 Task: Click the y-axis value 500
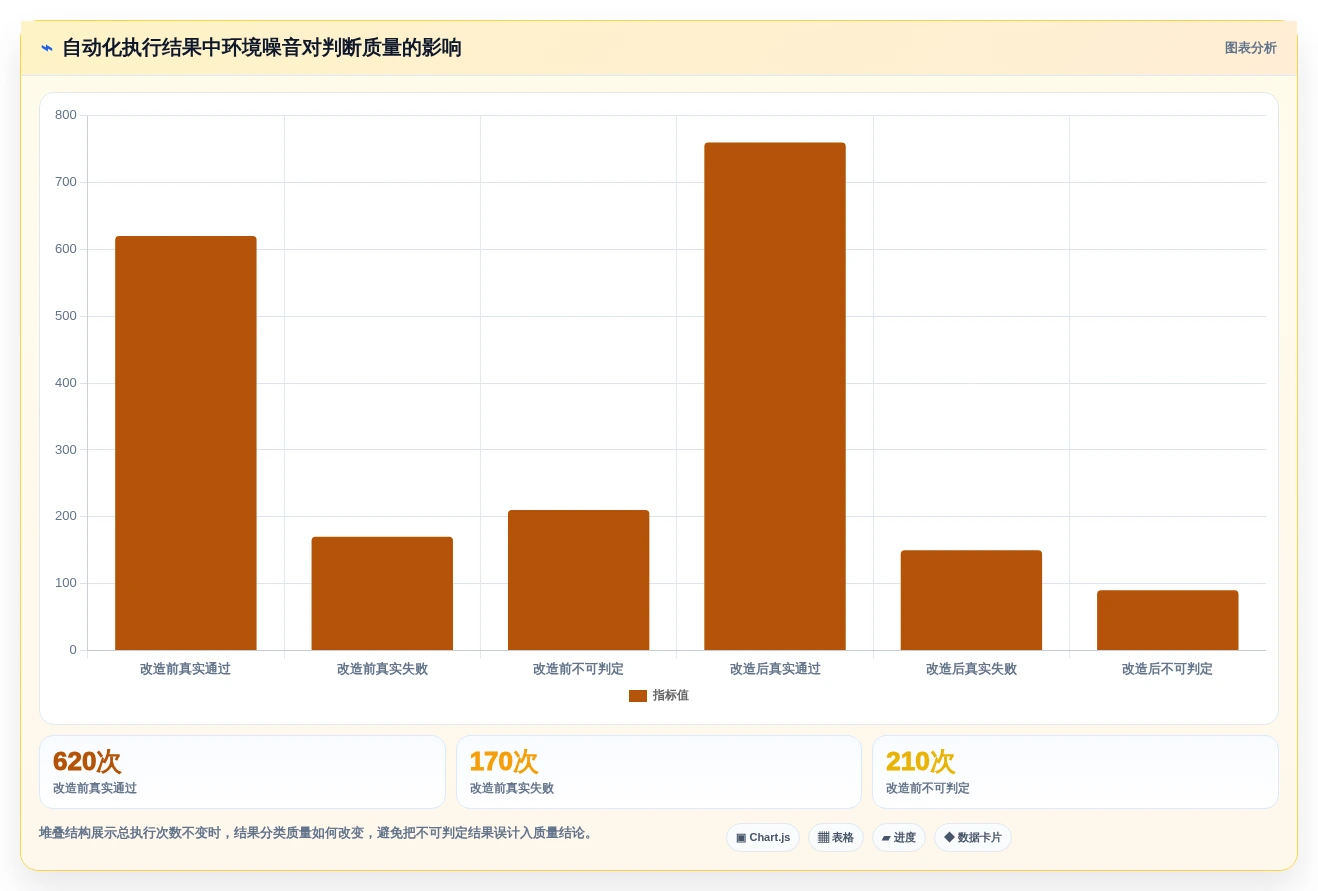pos(66,316)
